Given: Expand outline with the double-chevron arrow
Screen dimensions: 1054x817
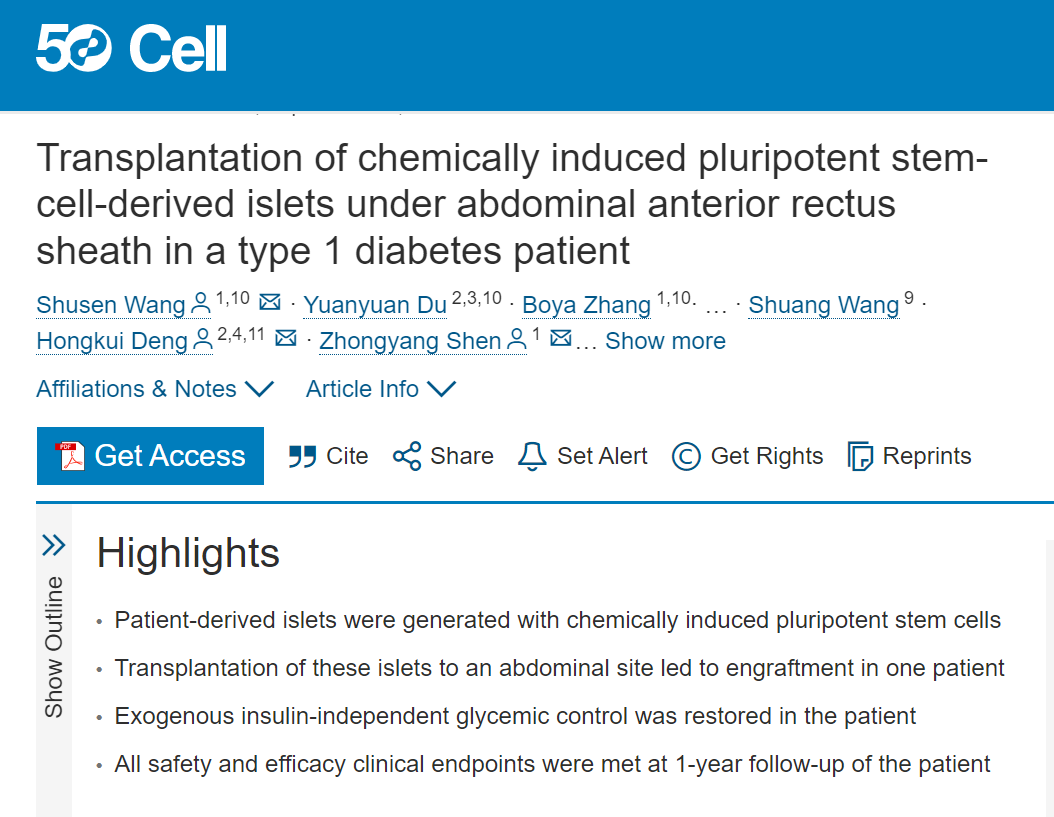Looking at the screenshot, I should pyautogui.click(x=54, y=545).
